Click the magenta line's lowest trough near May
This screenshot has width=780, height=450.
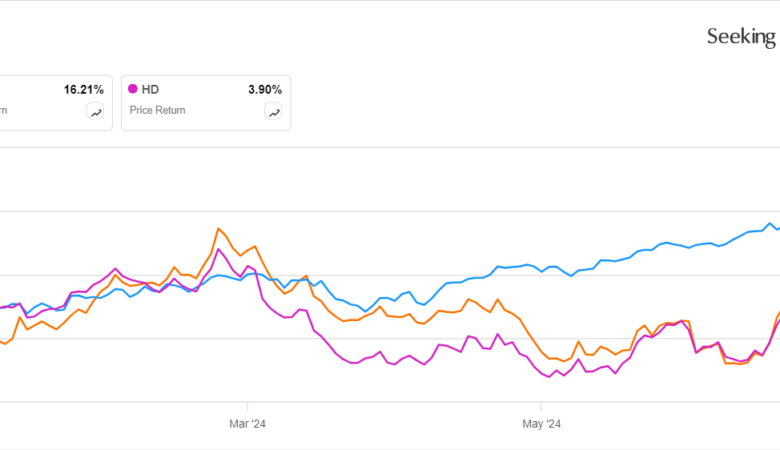[x=549, y=376]
